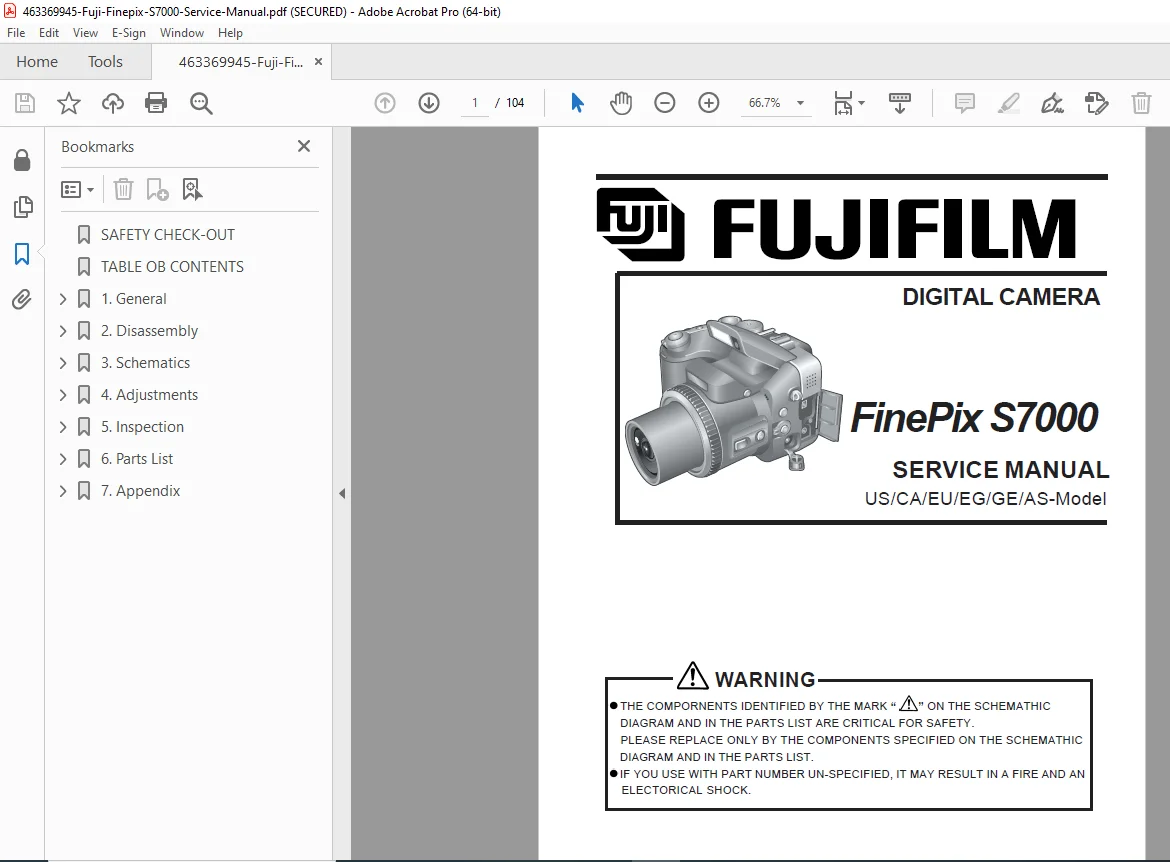Click the Save file icon
Screen dimensions: 1170x862
(x=25, y=103)
